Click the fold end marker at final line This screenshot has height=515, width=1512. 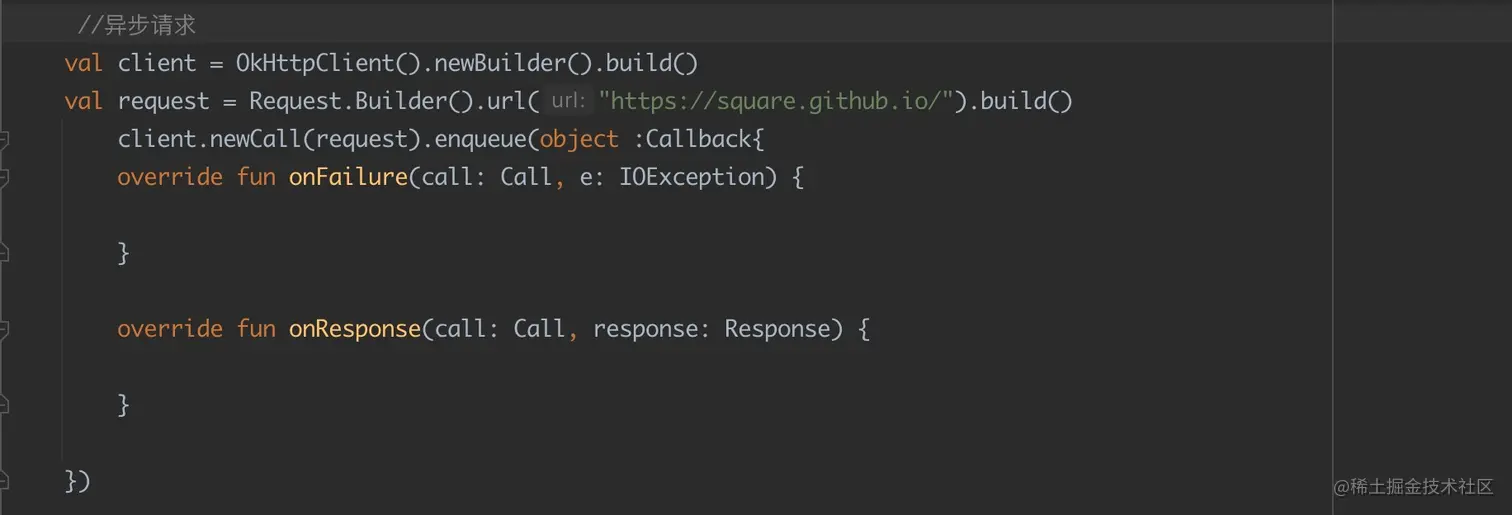click(x=4, y=481)
